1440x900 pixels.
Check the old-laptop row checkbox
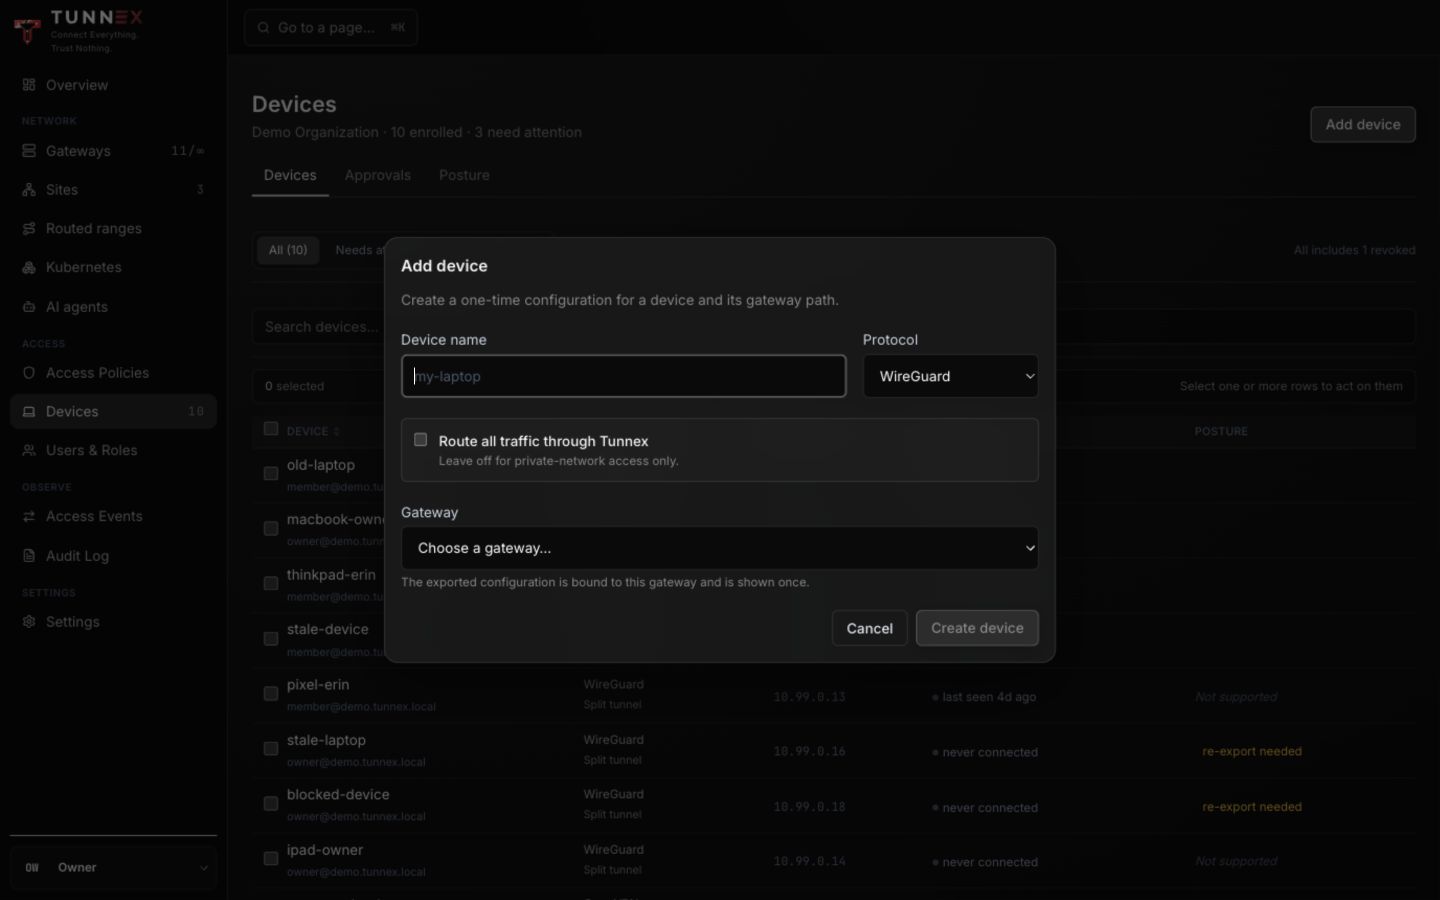[x=271, y=473]
